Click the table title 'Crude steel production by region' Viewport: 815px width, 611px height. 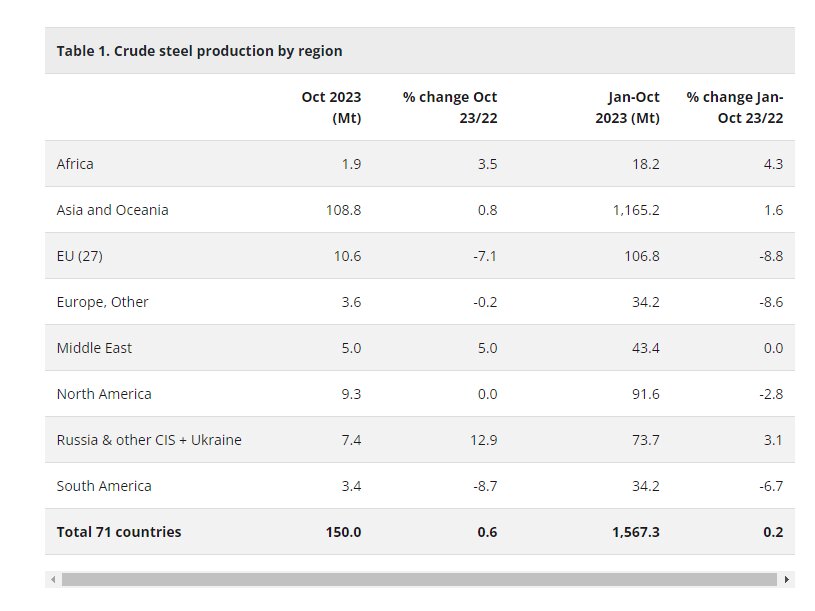click(199, 51)
